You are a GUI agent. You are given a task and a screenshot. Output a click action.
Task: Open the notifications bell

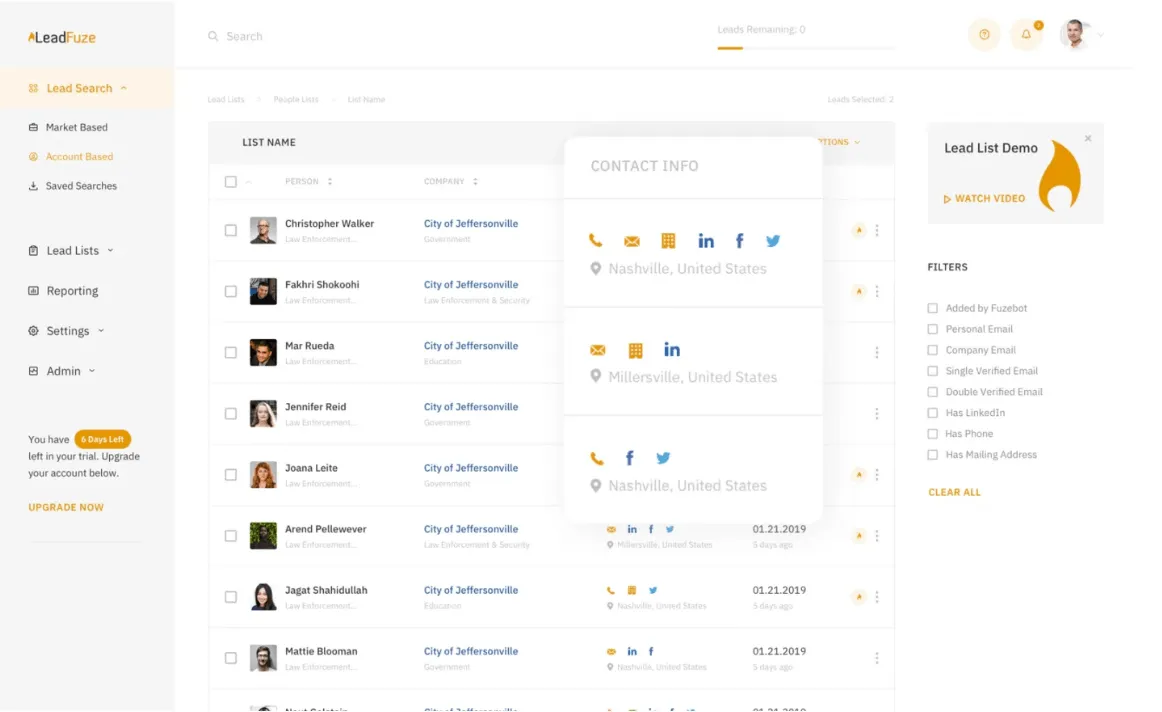pos(1026,35)
